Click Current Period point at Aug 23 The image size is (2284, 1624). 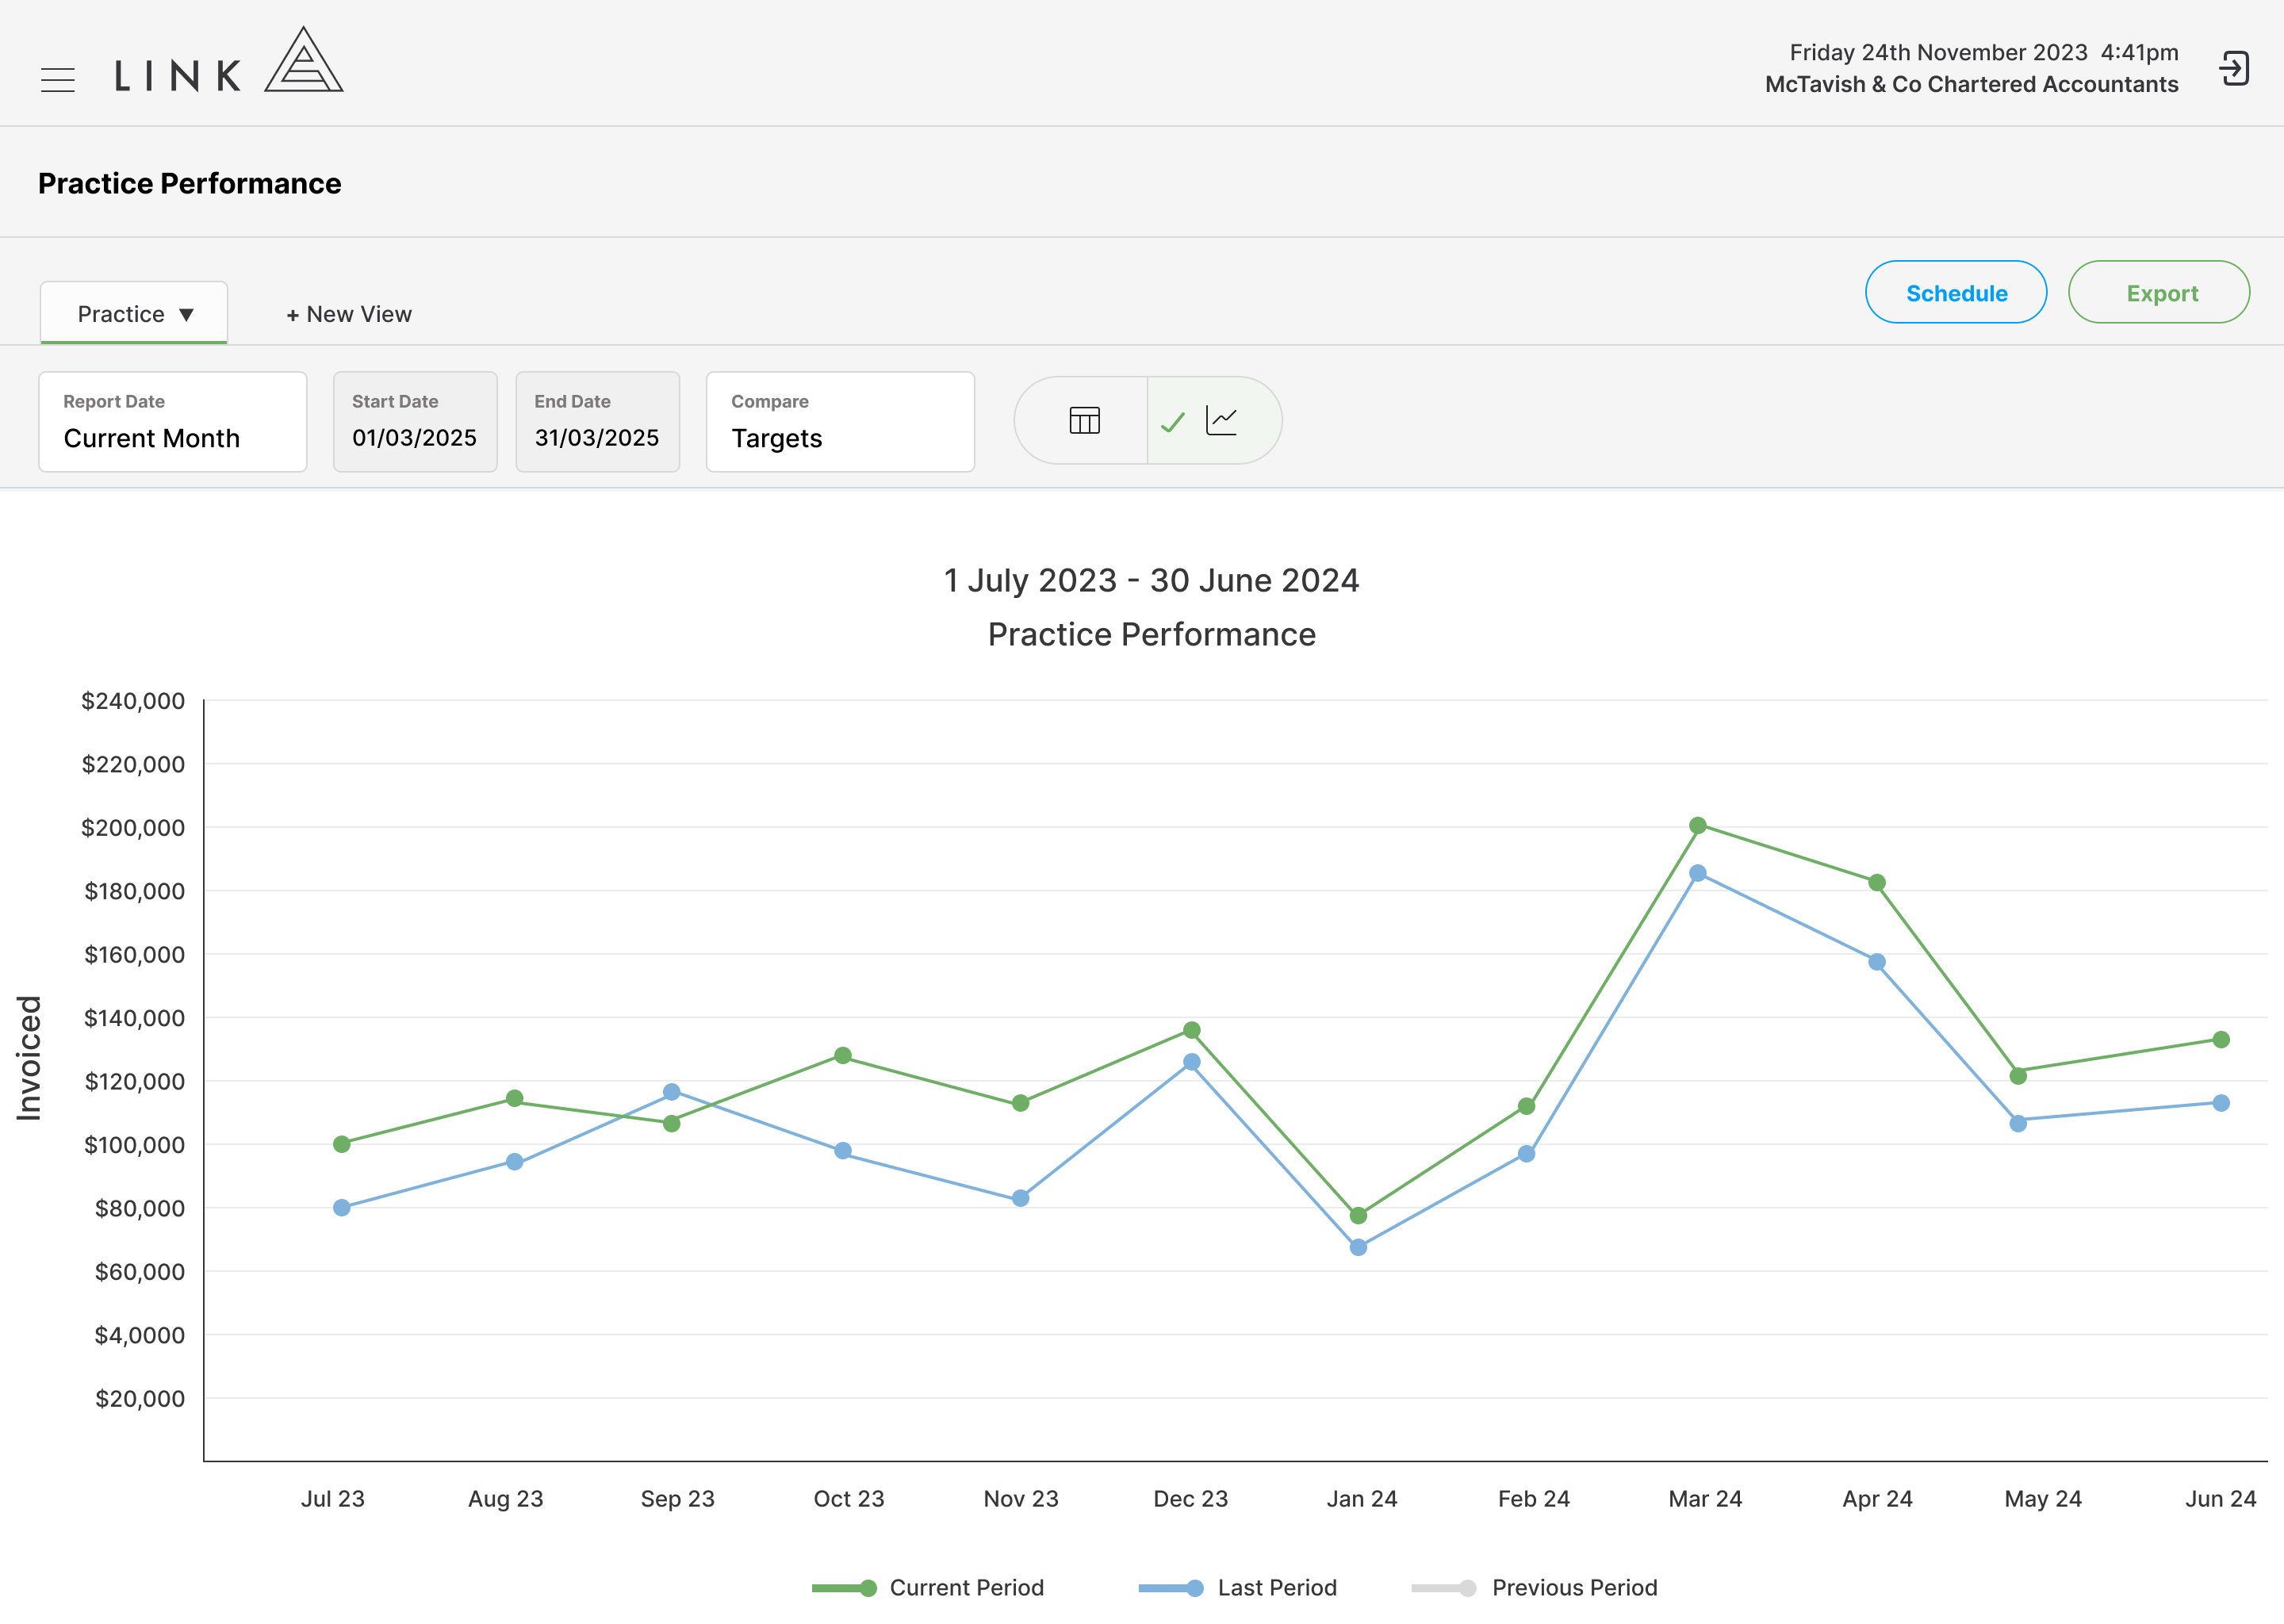[x=515, y=1099]
